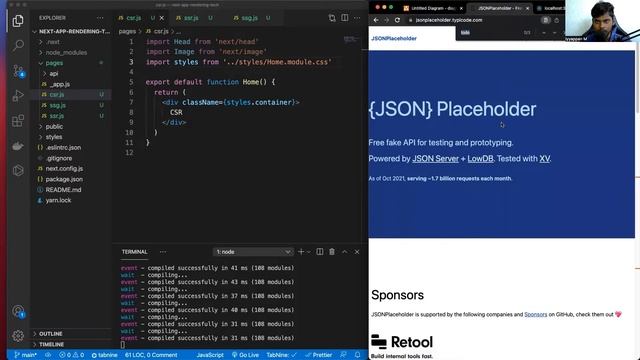This screenshot has height=360, width=640.
Task: Change JavaScript language mode in status bar
Action: [x=210, y=355]
